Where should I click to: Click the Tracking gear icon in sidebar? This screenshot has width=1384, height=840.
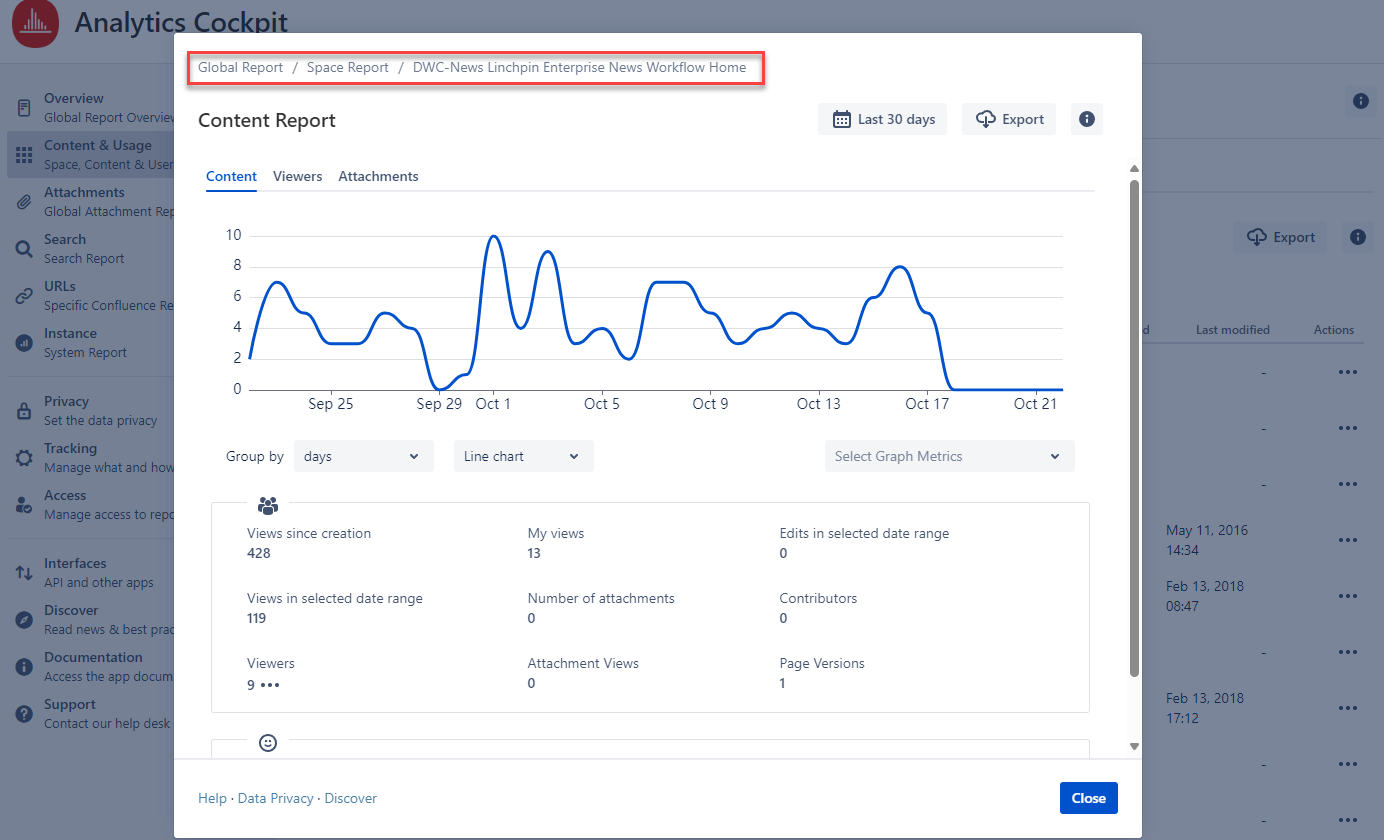pos(24,458)
